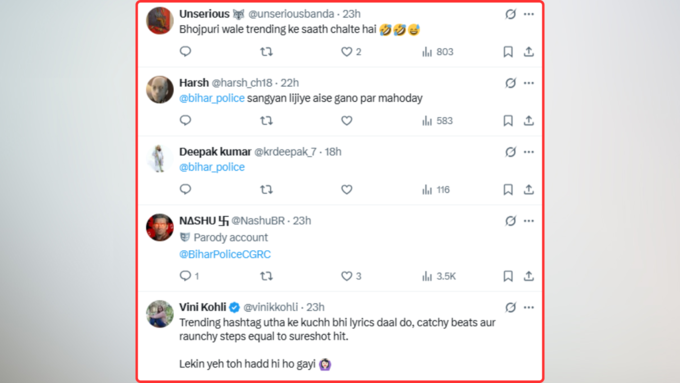View analytics showing 583 views
680x383 pixels.
tap(437, 121)
